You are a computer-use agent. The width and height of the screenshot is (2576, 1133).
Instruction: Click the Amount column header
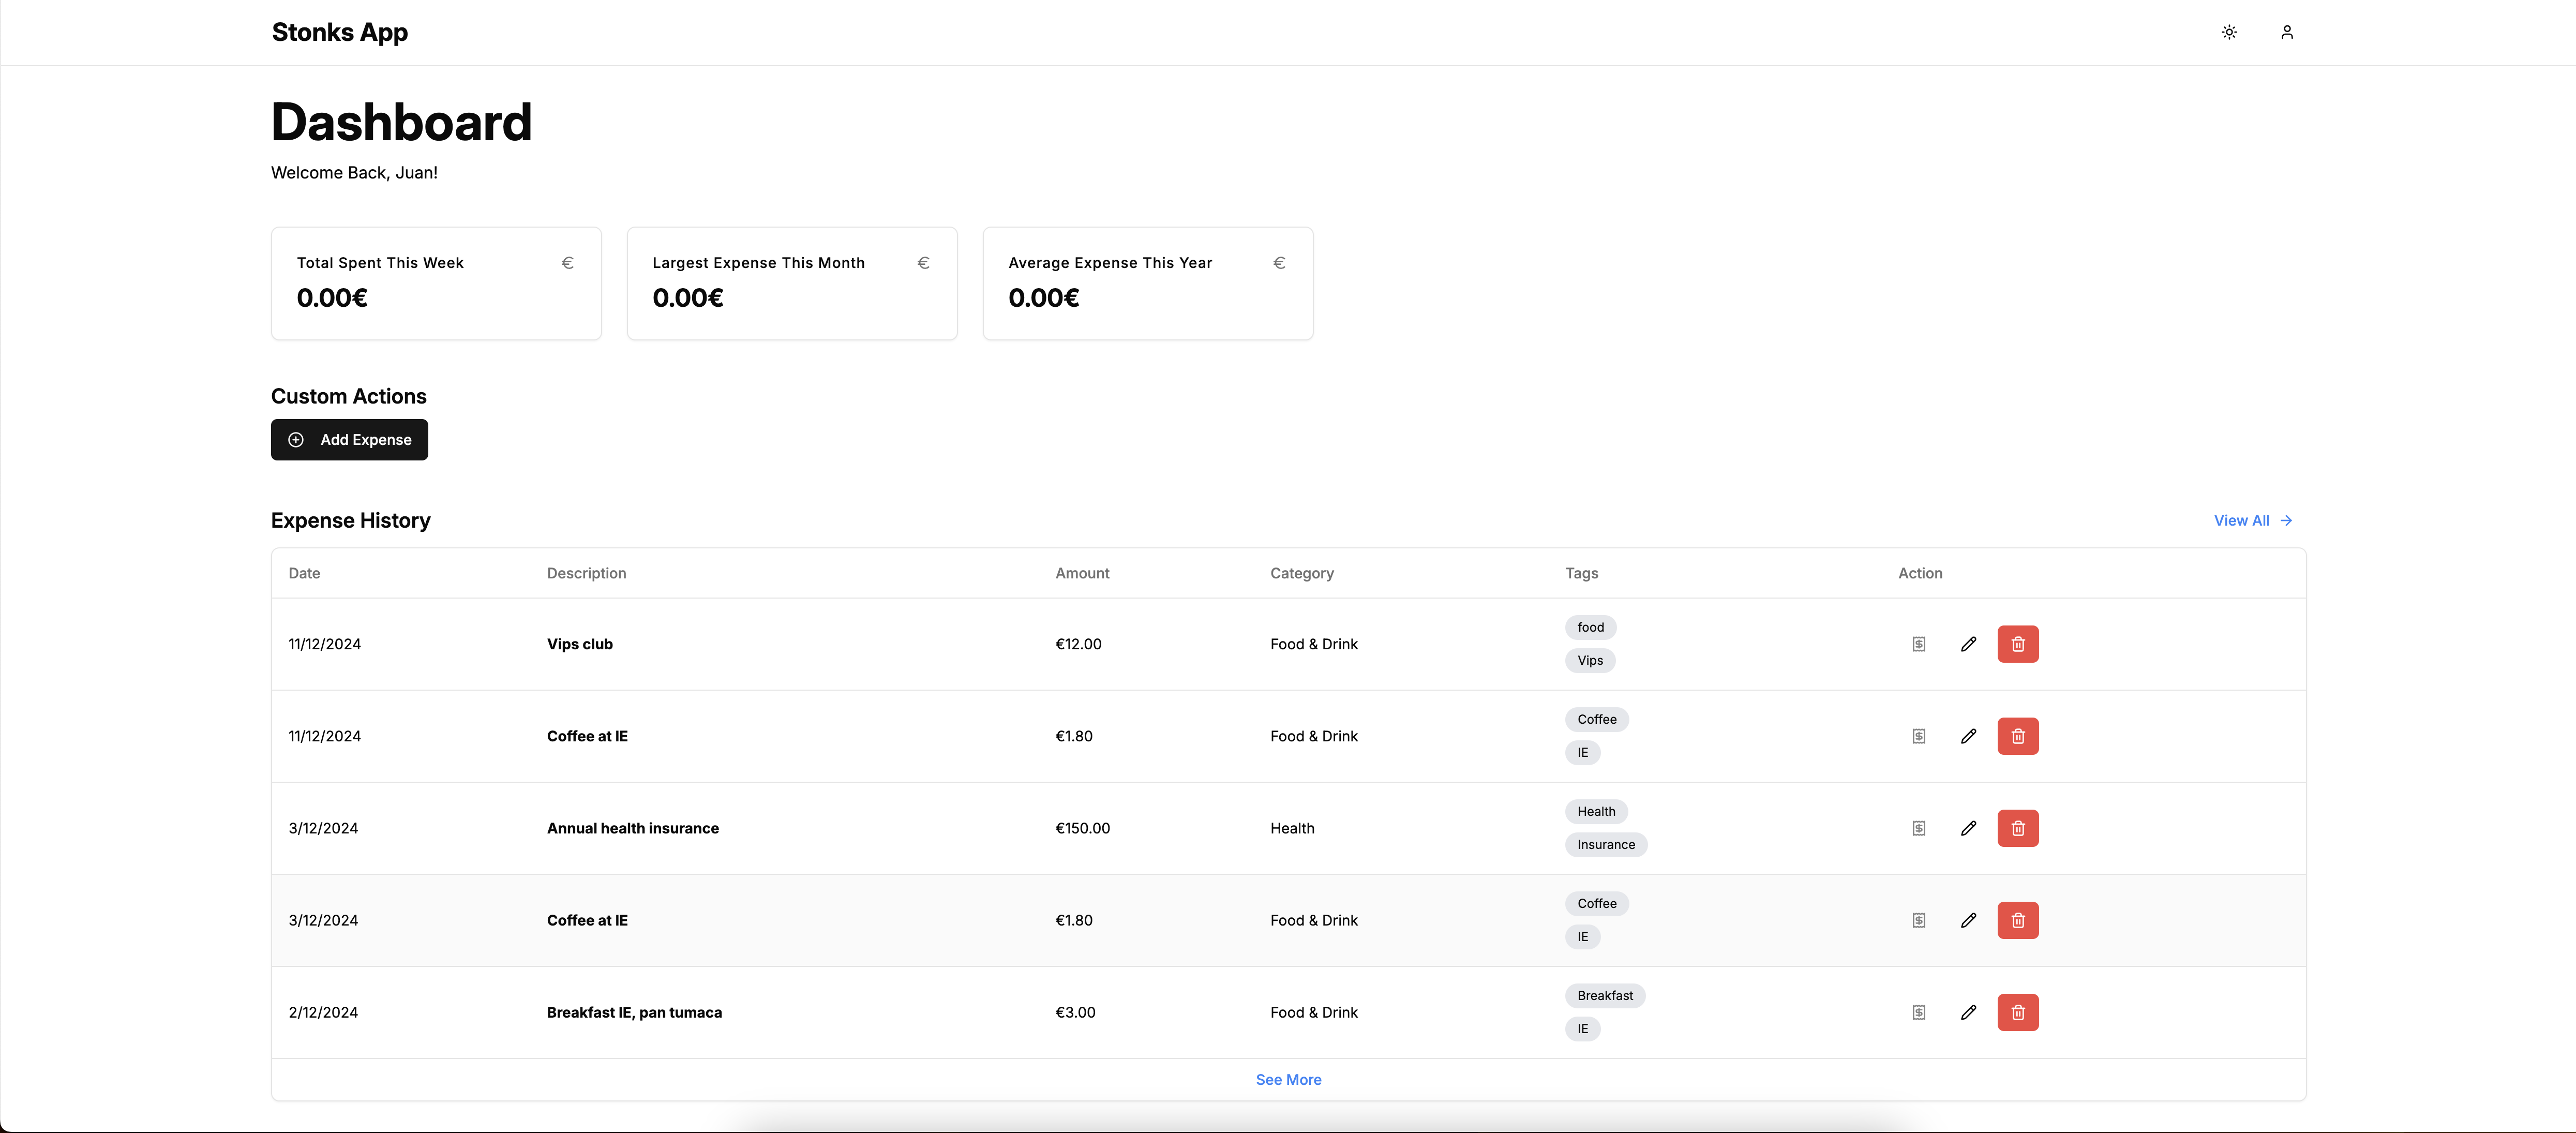1082,573
